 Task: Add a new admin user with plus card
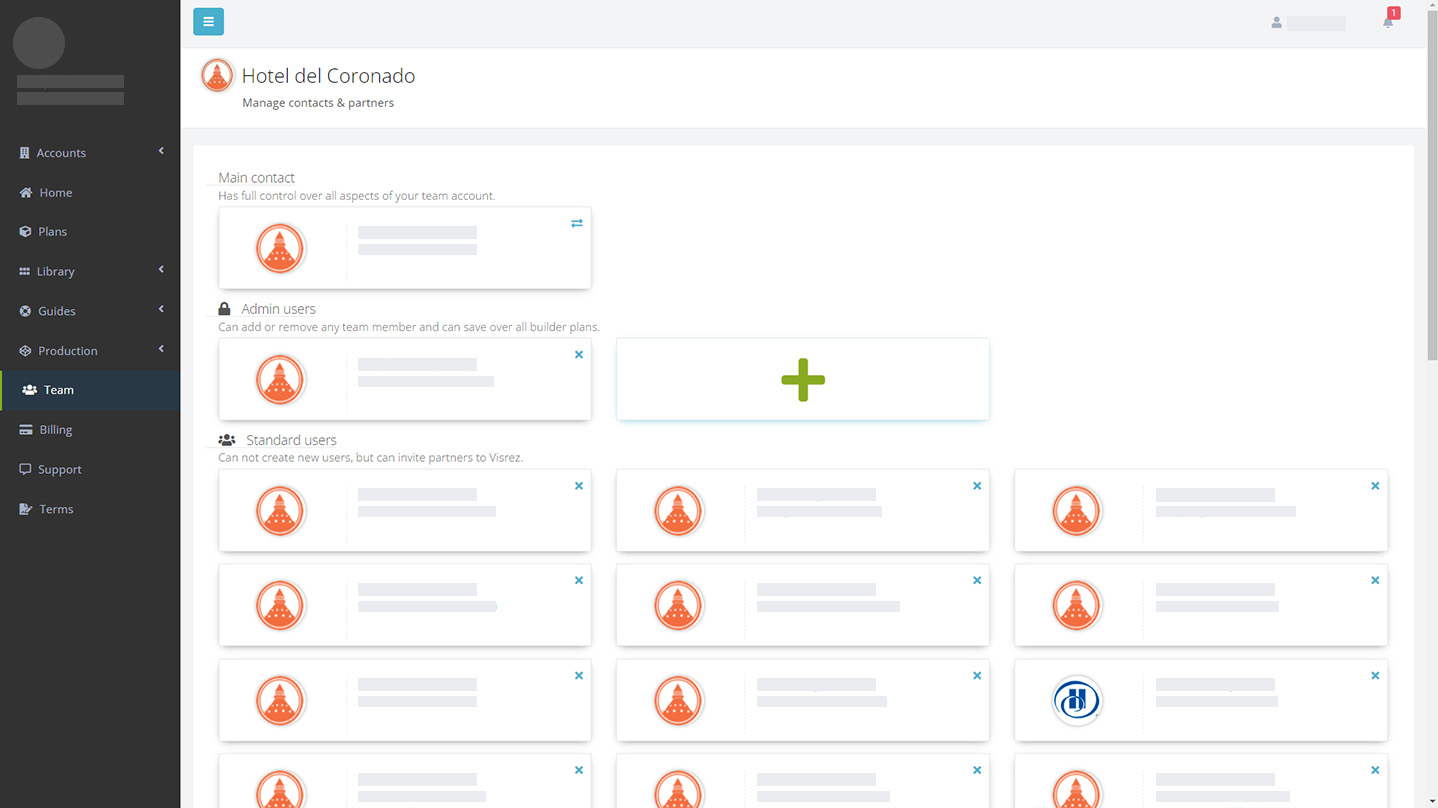click(803, 379)
